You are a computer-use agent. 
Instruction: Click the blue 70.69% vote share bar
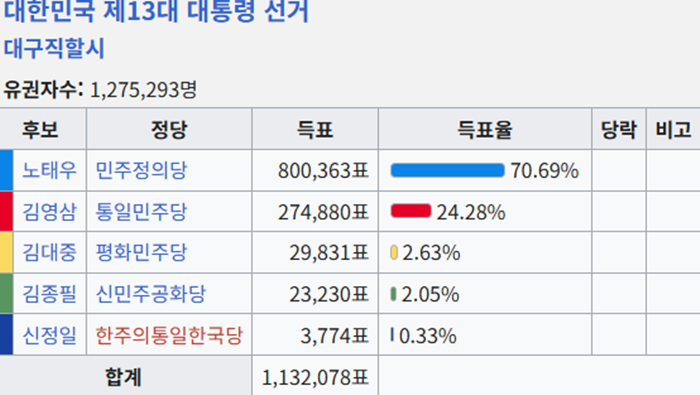[x=448, y=170]
